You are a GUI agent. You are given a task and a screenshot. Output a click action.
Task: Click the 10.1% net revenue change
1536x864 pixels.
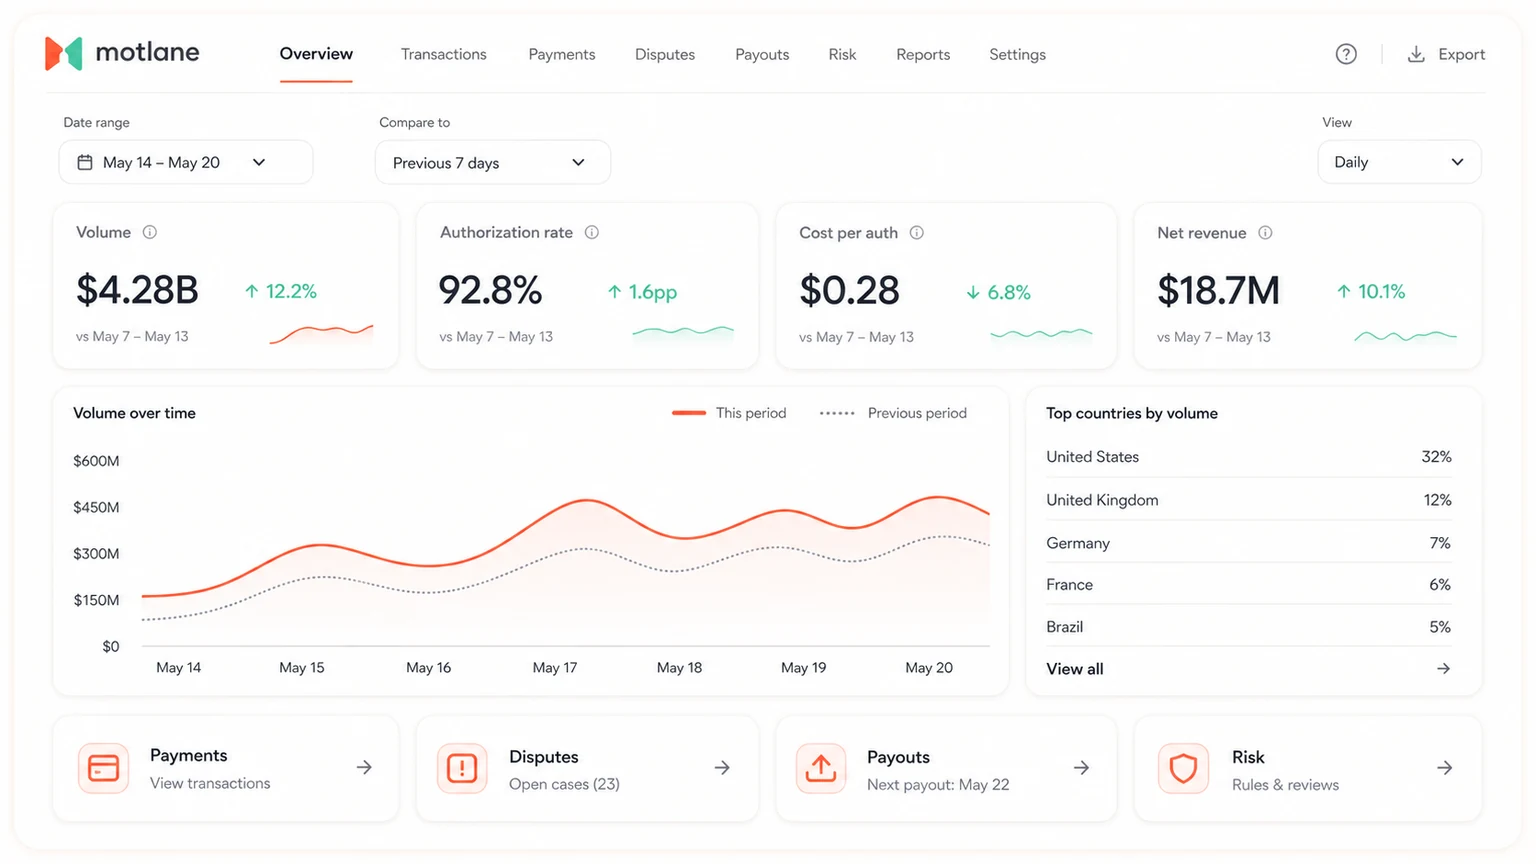coord(1371,291)
